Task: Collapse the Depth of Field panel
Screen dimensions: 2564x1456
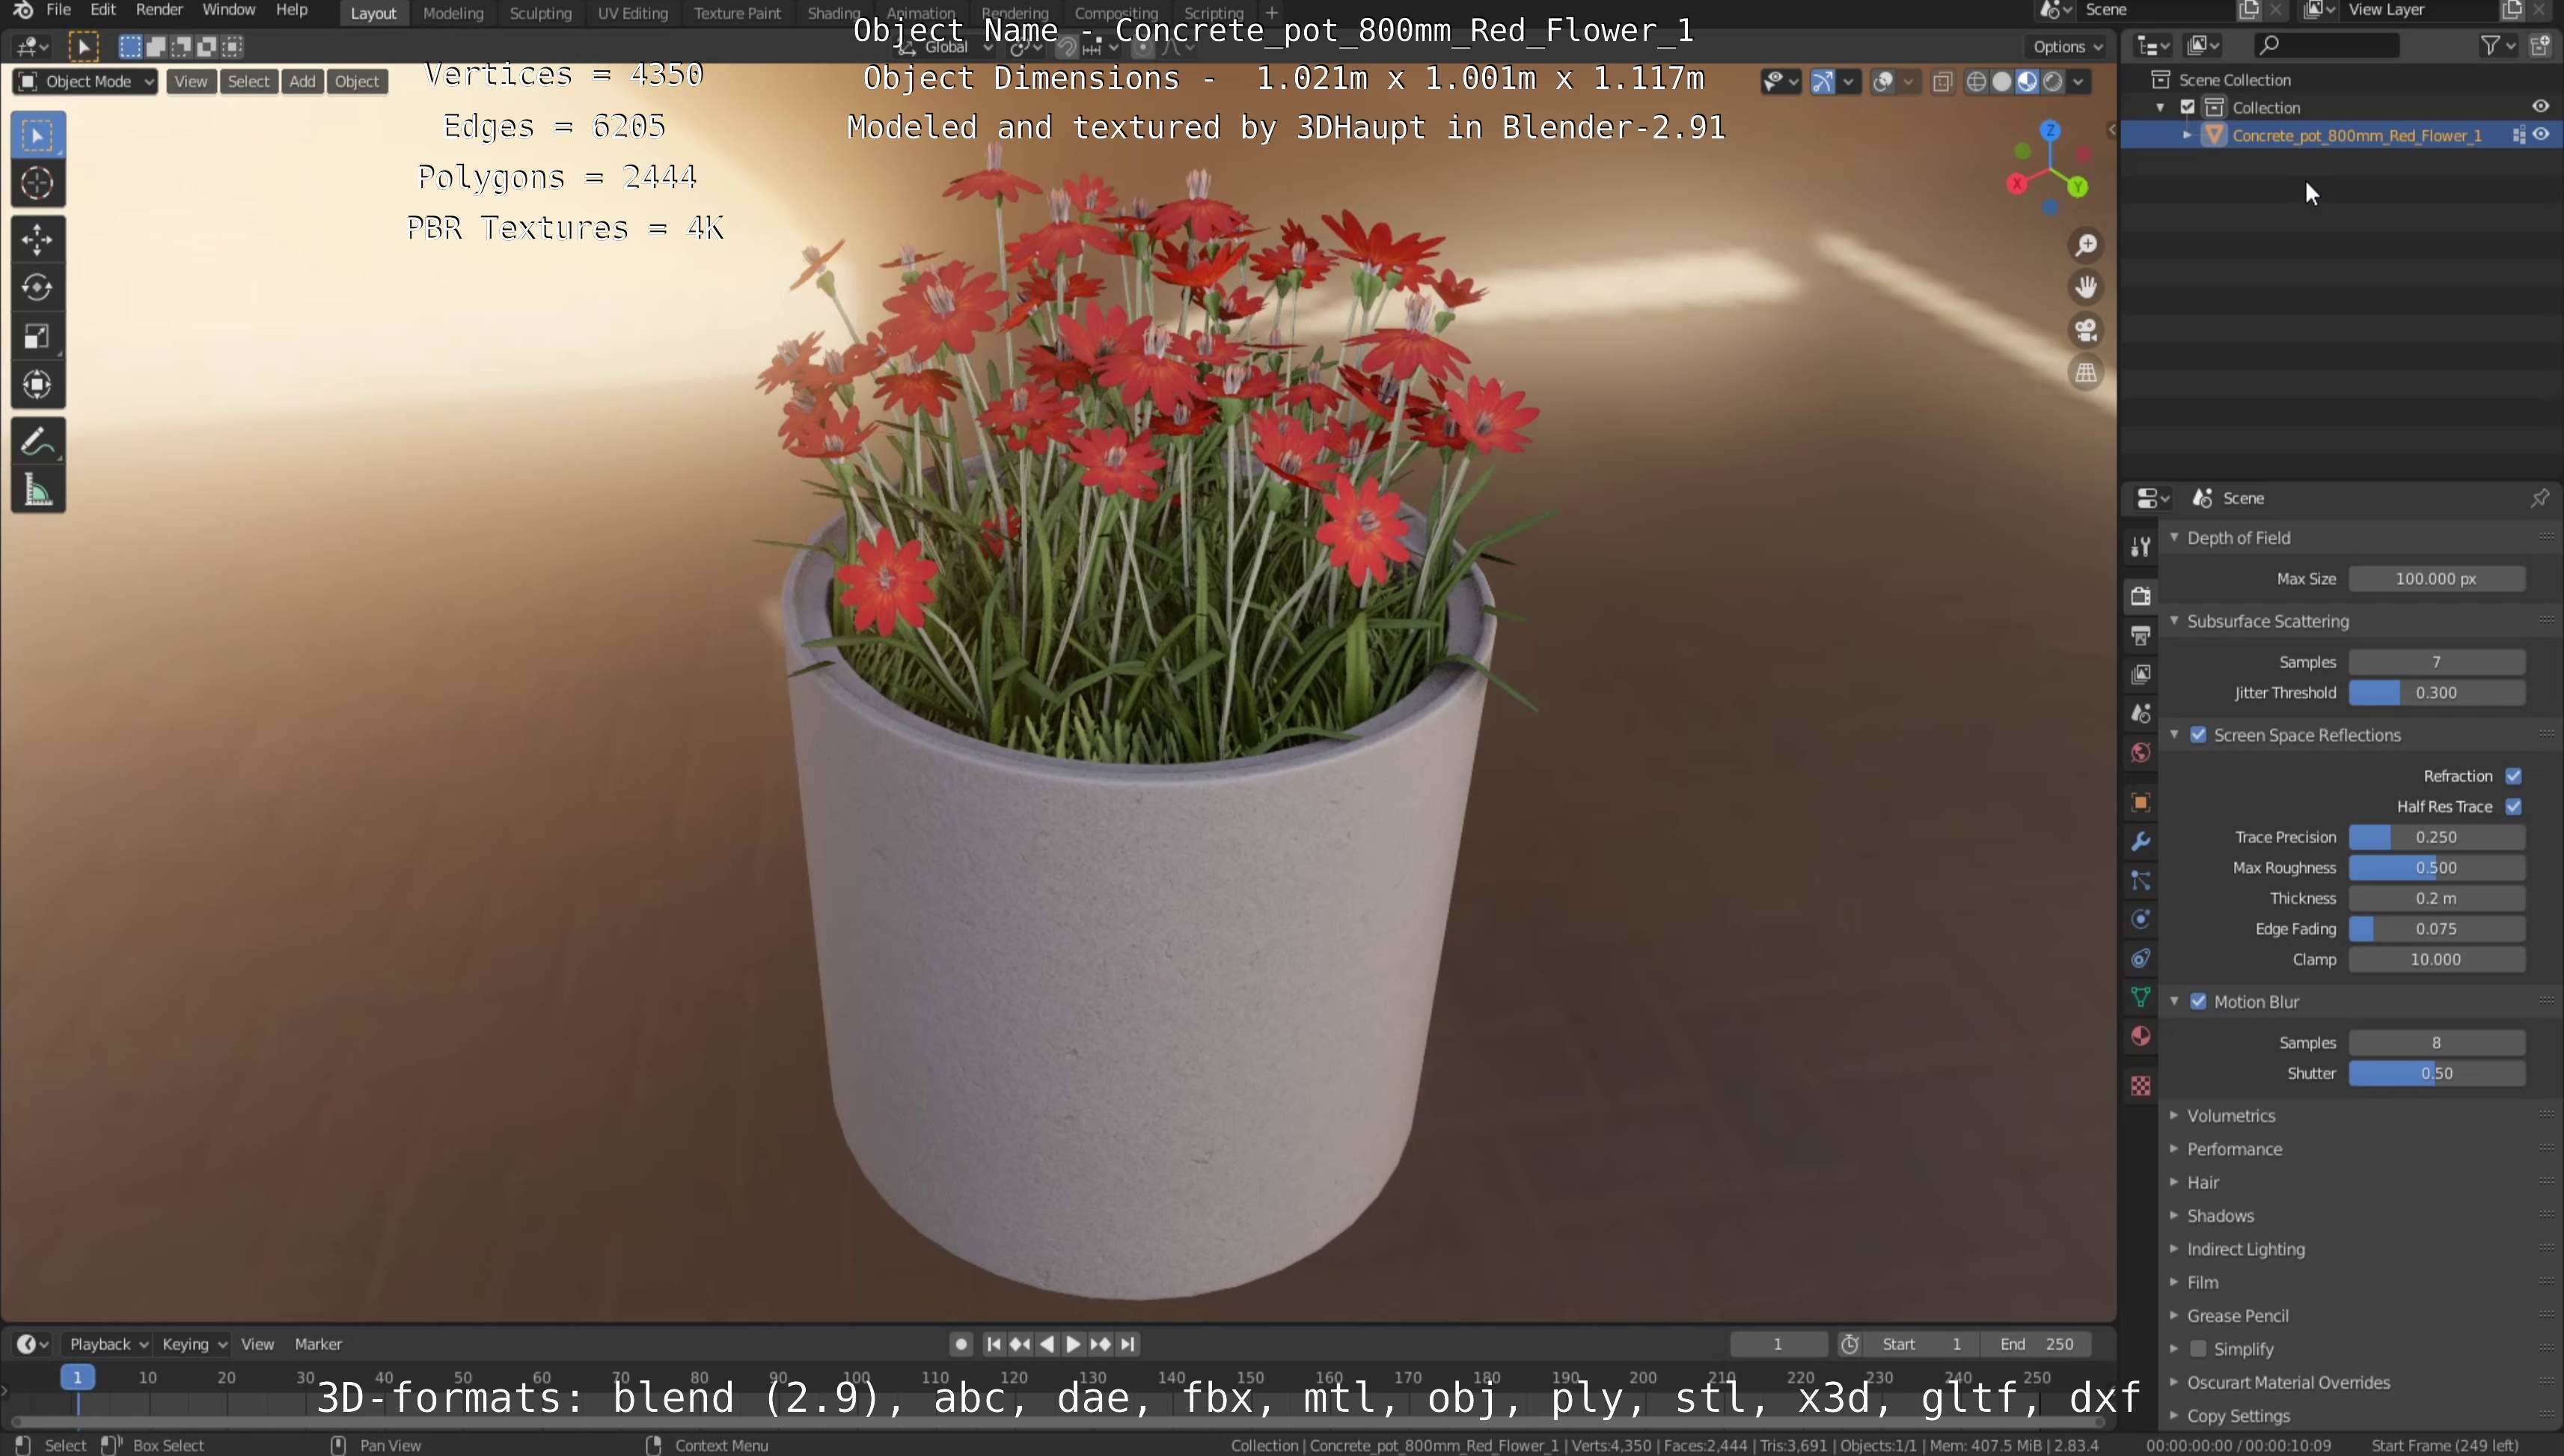Action: [x=2238, y=538]
